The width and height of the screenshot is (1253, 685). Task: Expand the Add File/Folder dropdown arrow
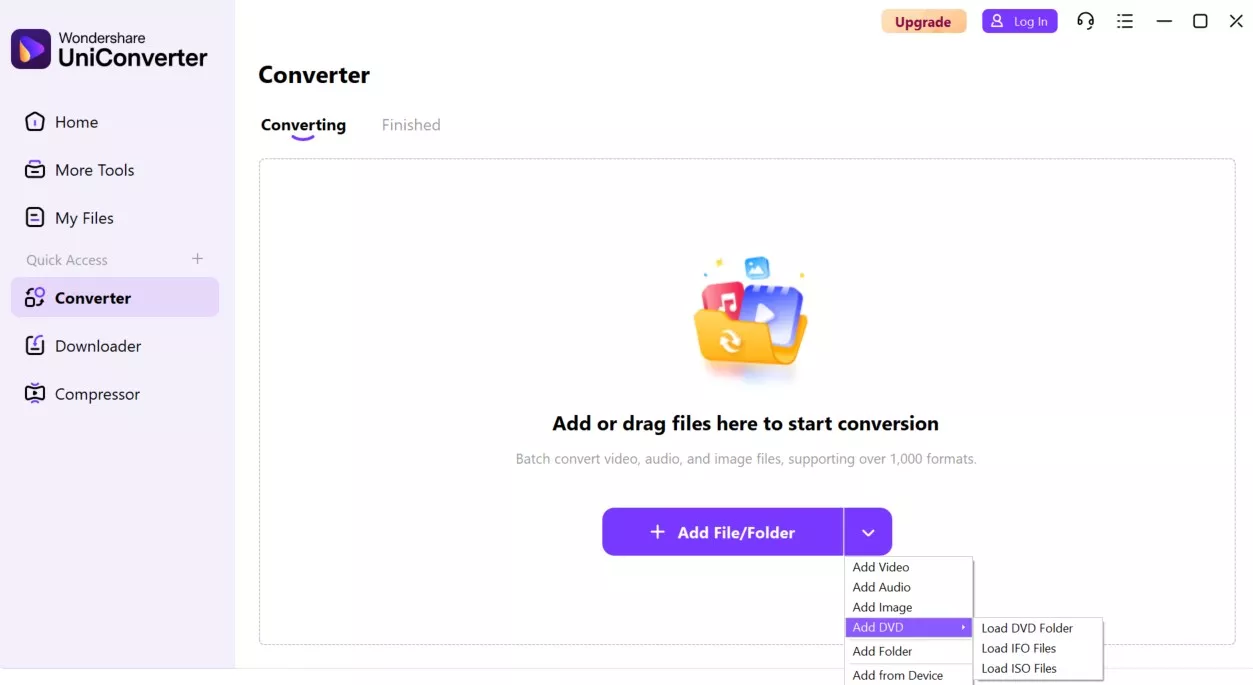point(868,531)
